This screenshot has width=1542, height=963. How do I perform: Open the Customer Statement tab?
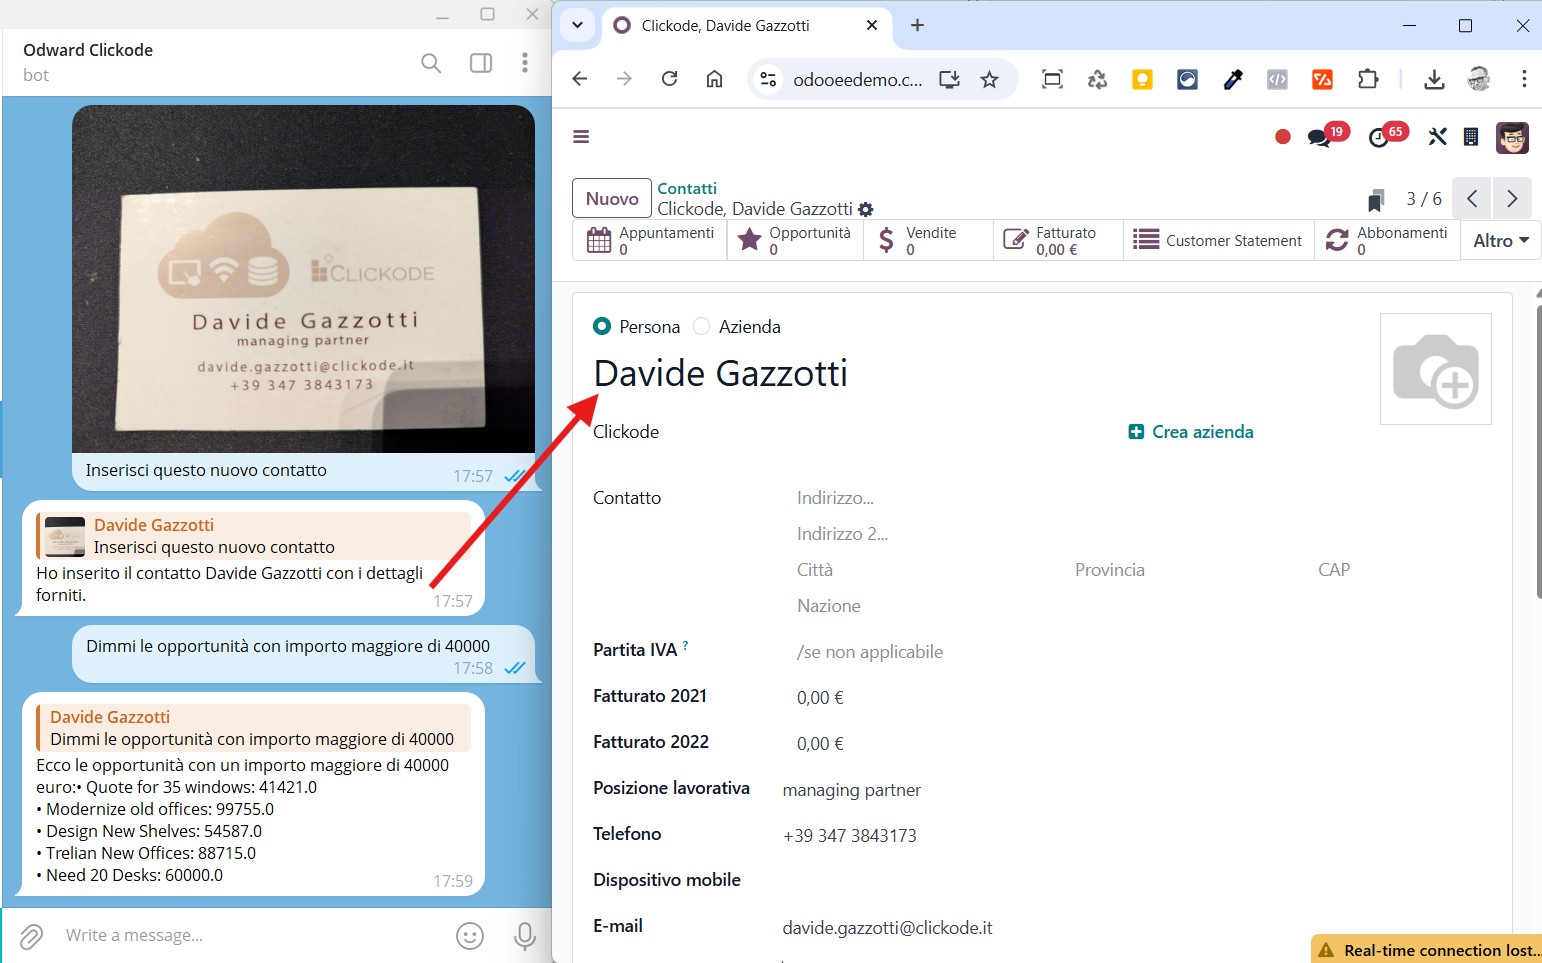(x=1218, y=241)
